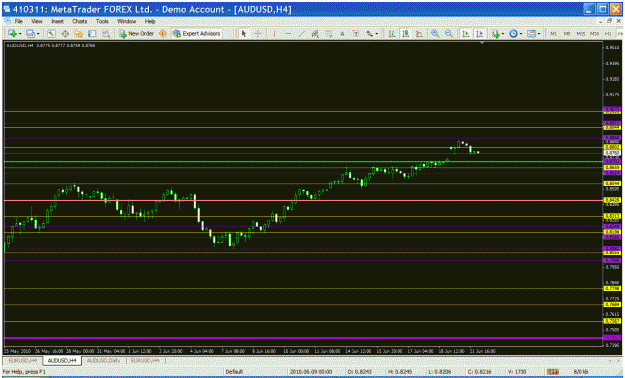Screen dimensions: 625x378
Task: Open the New Chart dropdown arrow
Action: tap(20, 34)
